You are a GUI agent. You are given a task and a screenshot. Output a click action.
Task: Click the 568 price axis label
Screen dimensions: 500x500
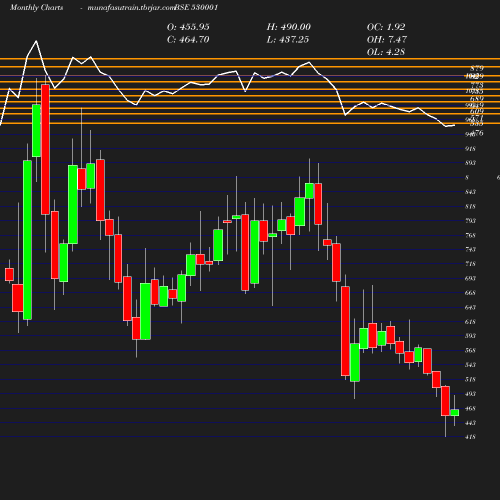pos(470,351)
